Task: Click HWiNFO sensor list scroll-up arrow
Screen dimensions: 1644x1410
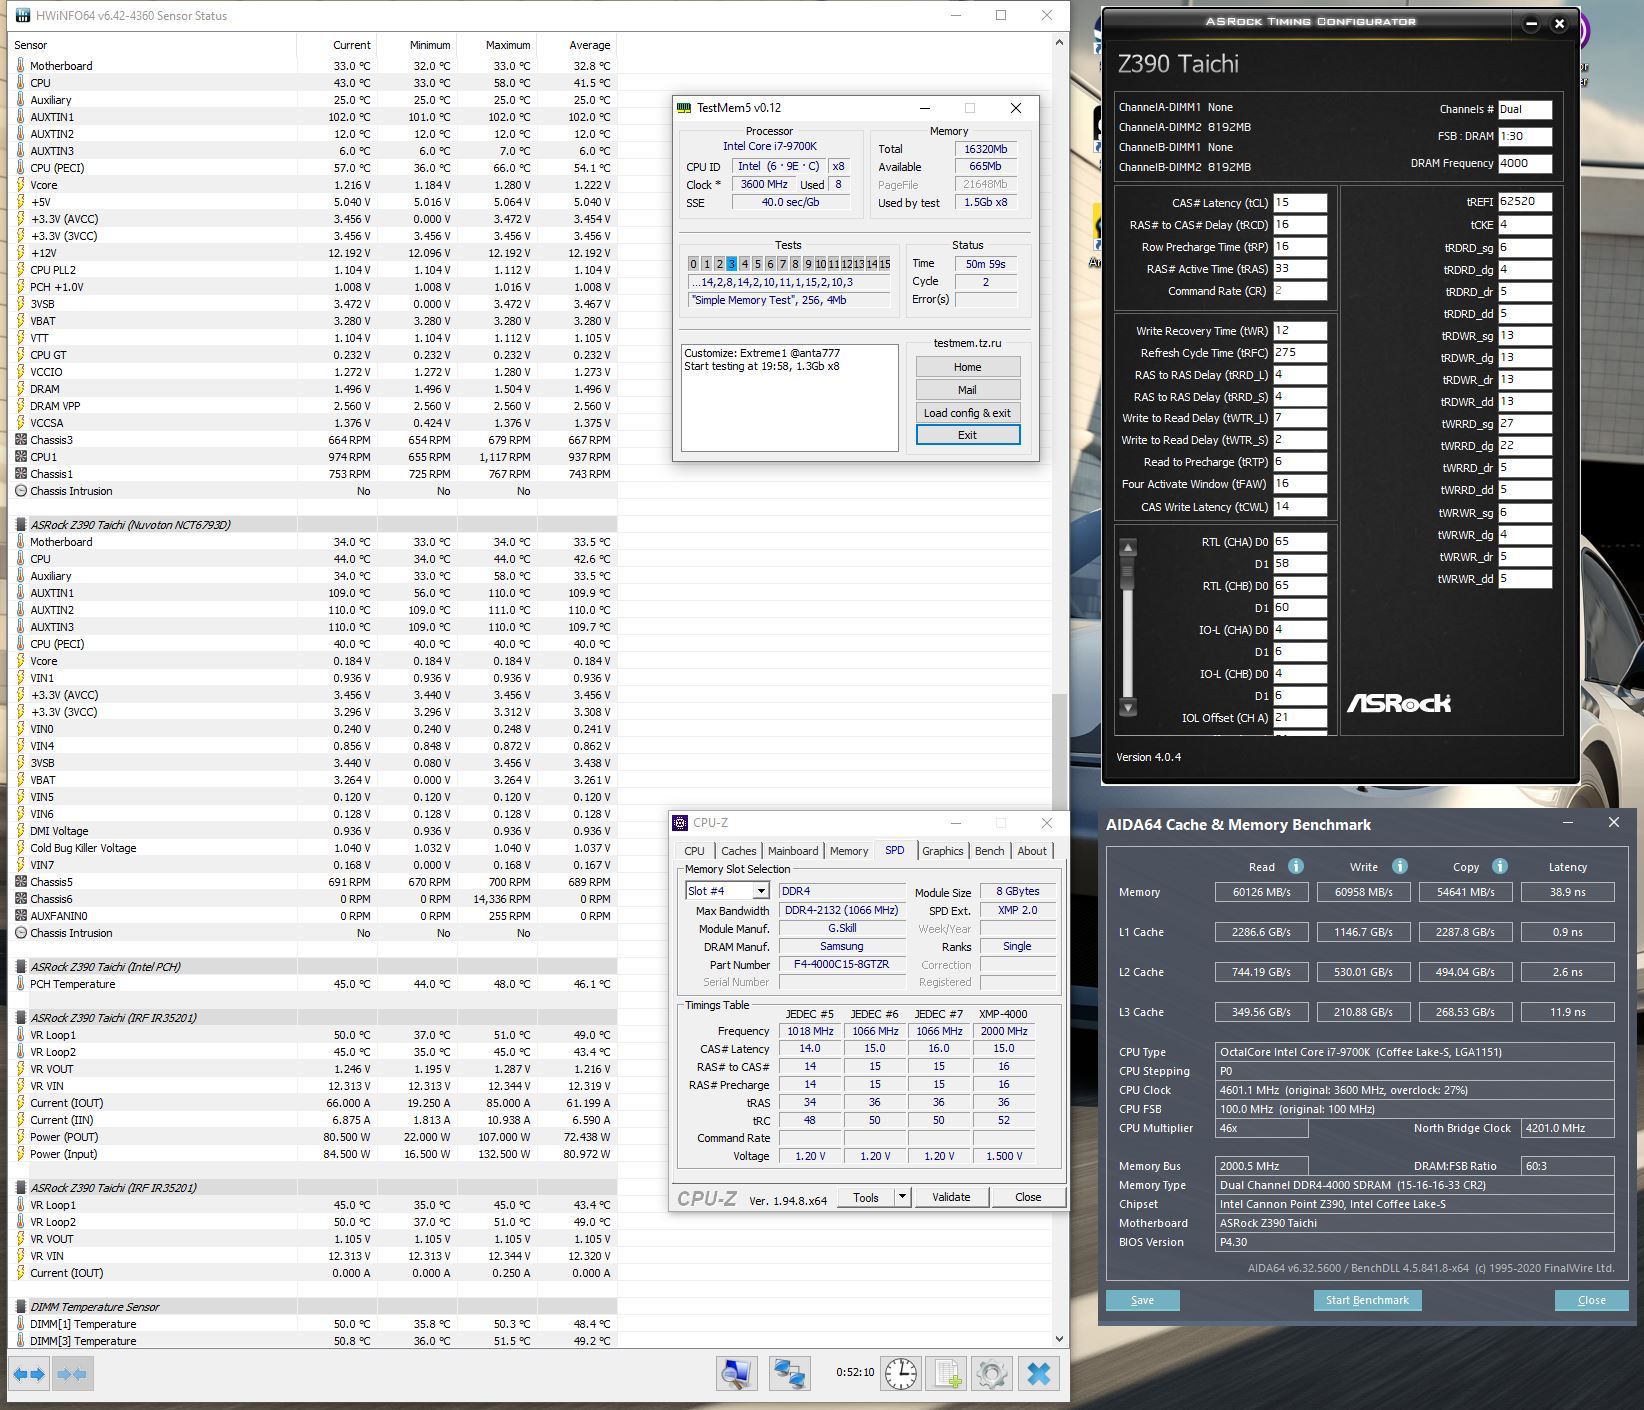Action: click(x=1060, y=44)
